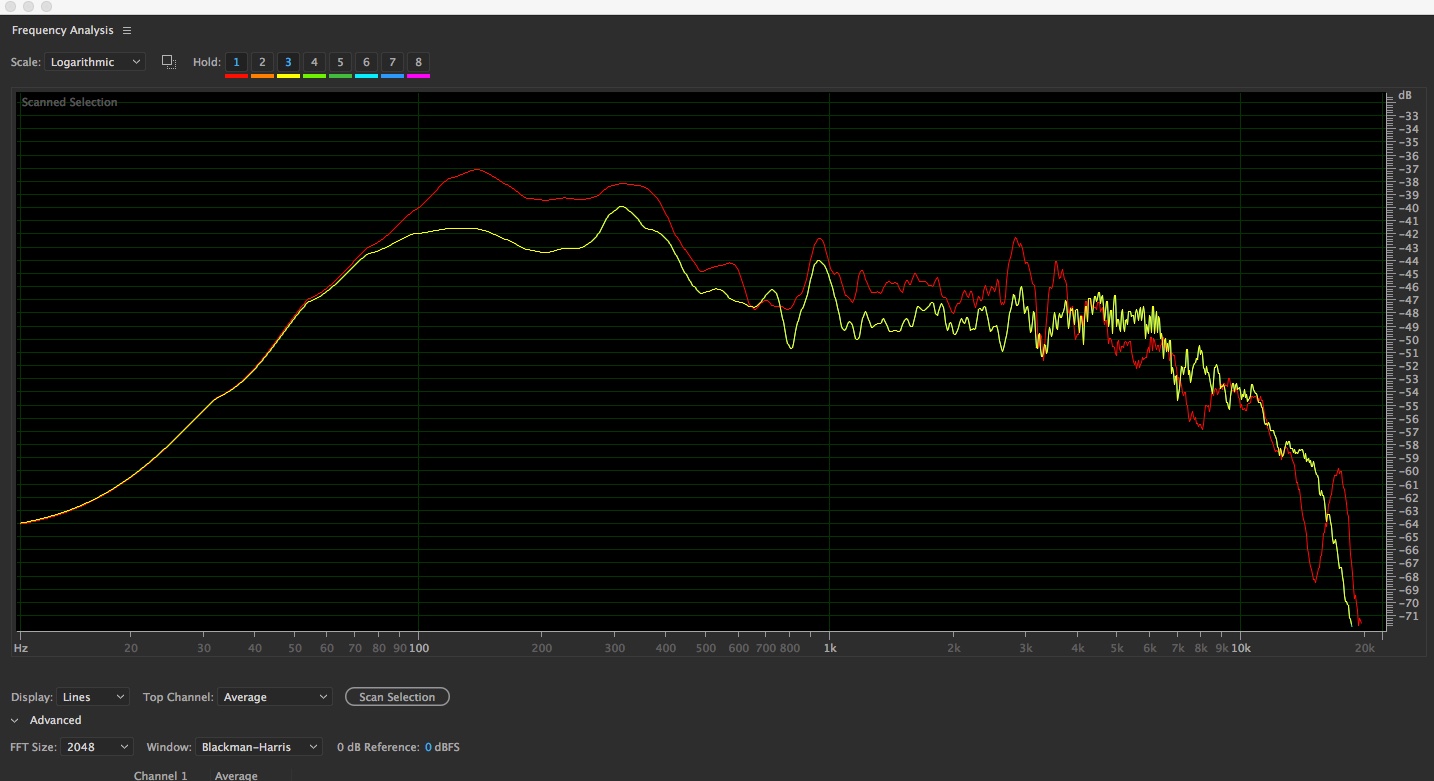The image size is (1434, 781).
Task: Click the 20k frequency axis label
Action: [x=1364, y=648]
